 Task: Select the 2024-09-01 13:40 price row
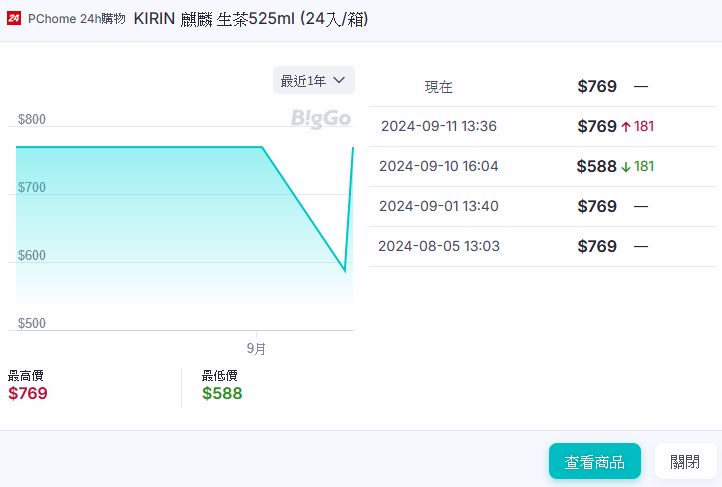tap(541, 207)
